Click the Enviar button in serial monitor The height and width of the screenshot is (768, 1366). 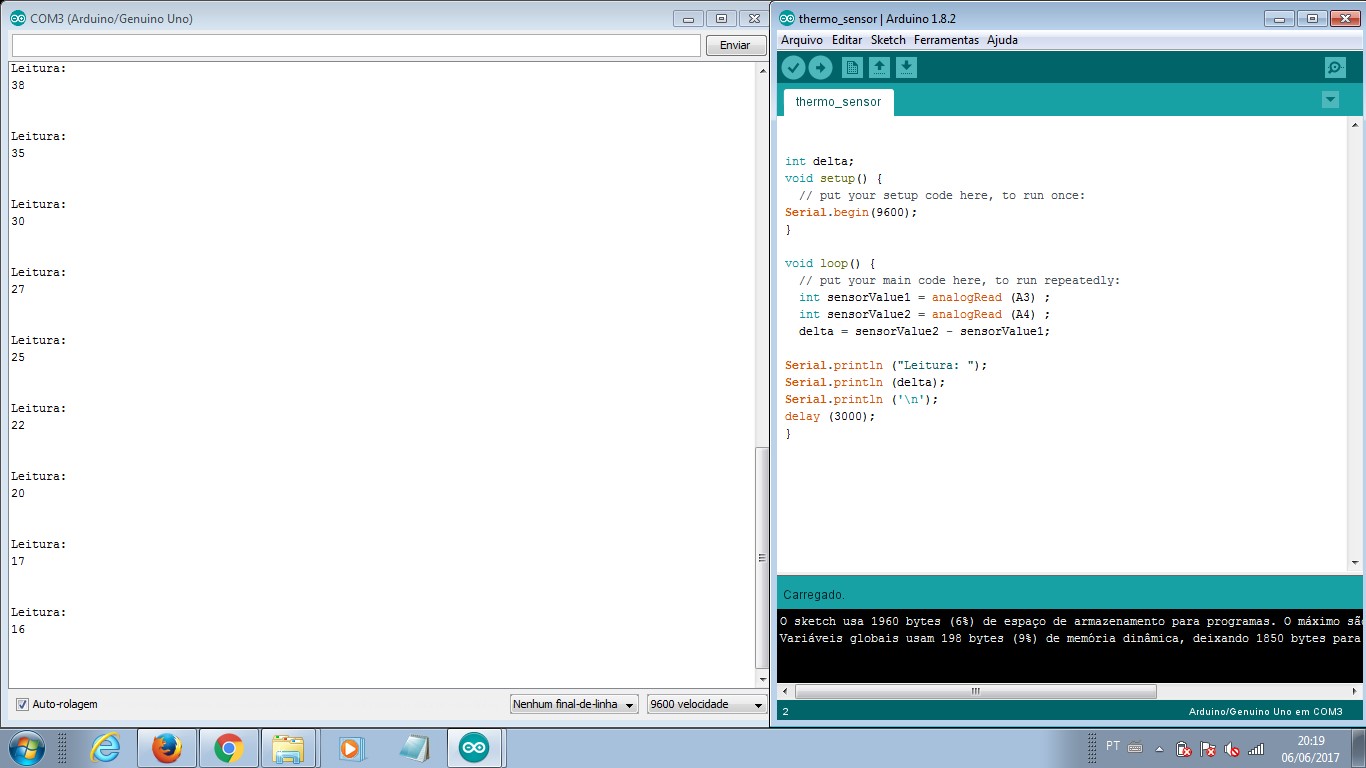coord(735,46)
